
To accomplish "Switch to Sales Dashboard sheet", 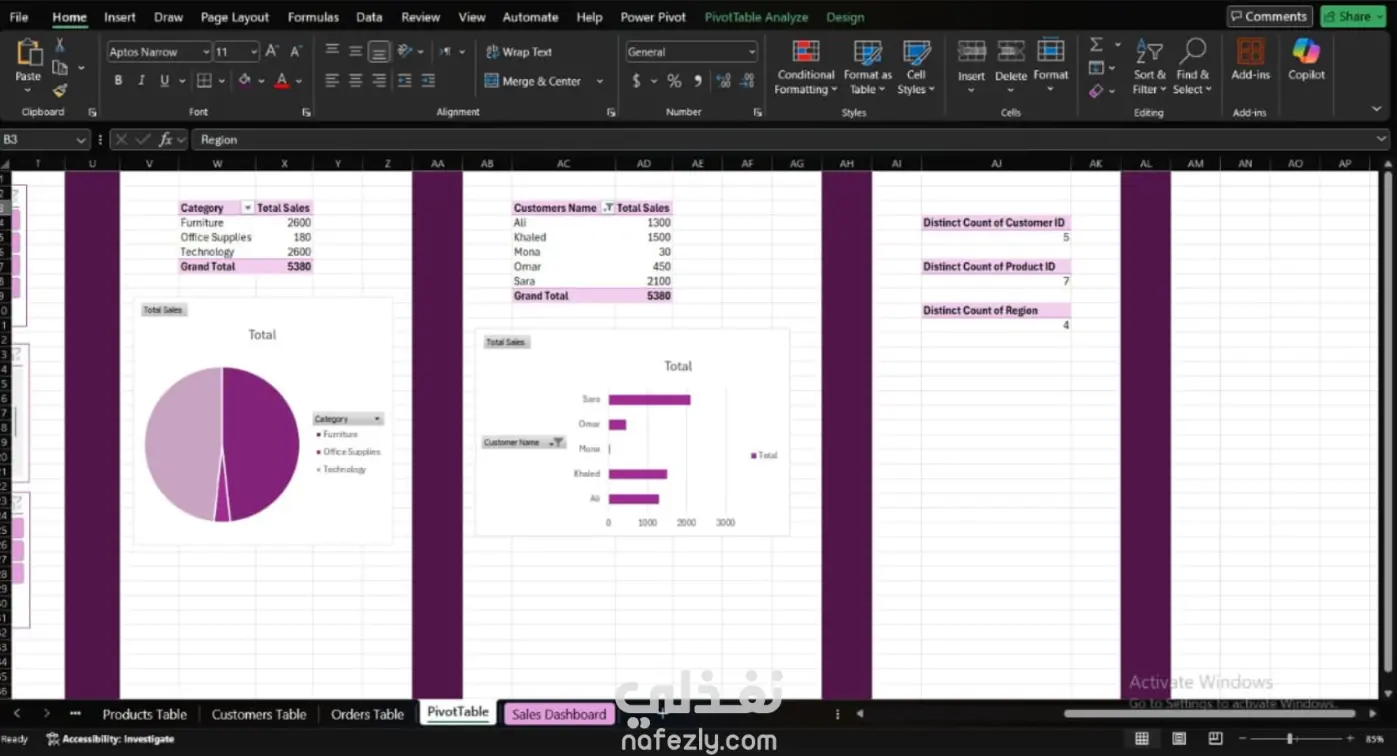I will point(558,714).
